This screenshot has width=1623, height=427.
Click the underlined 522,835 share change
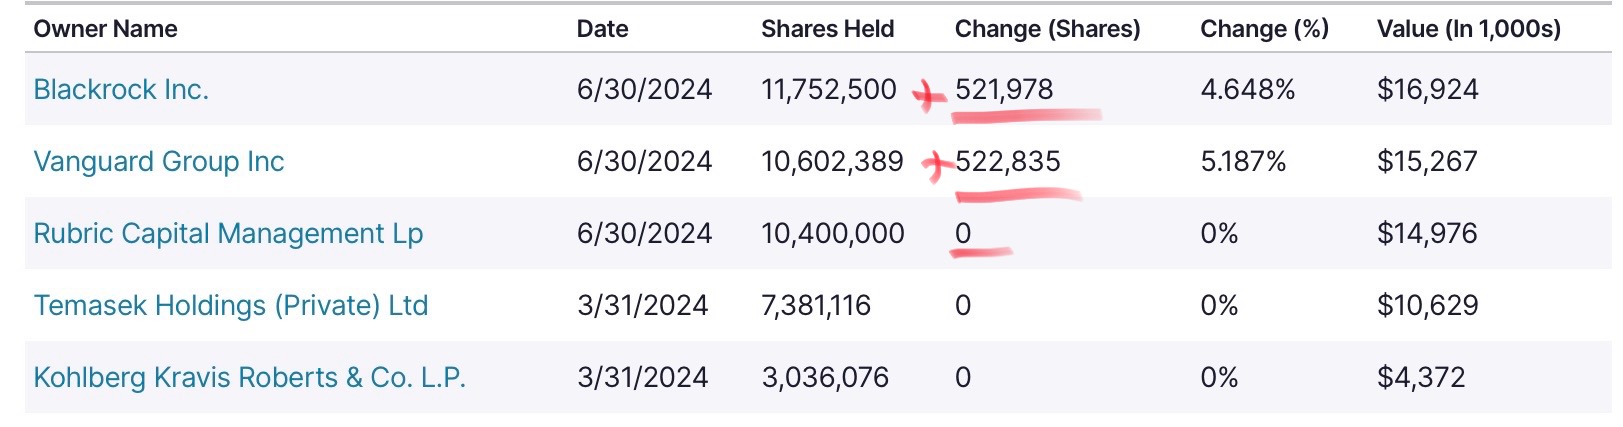pyautogui.click(x=1008, y=162)
